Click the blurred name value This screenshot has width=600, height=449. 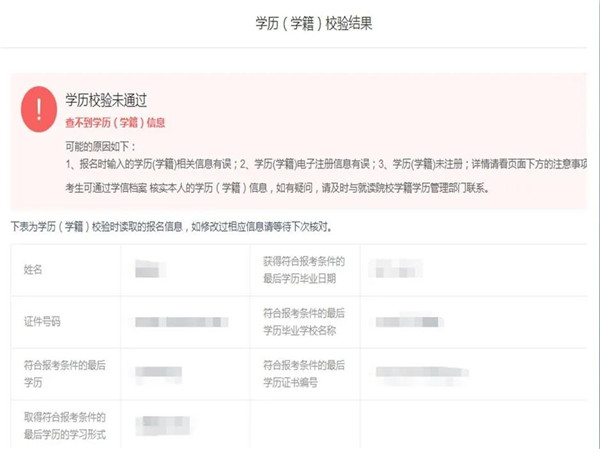[x=149, y=270]
